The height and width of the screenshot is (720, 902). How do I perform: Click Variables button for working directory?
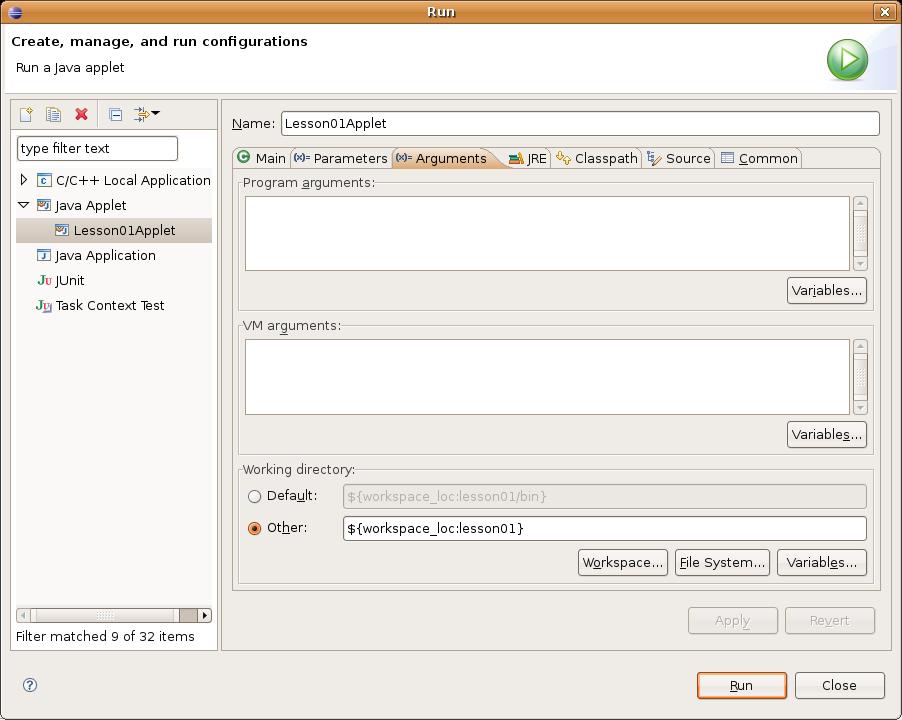pyautogui.click(x=821, y=562)
